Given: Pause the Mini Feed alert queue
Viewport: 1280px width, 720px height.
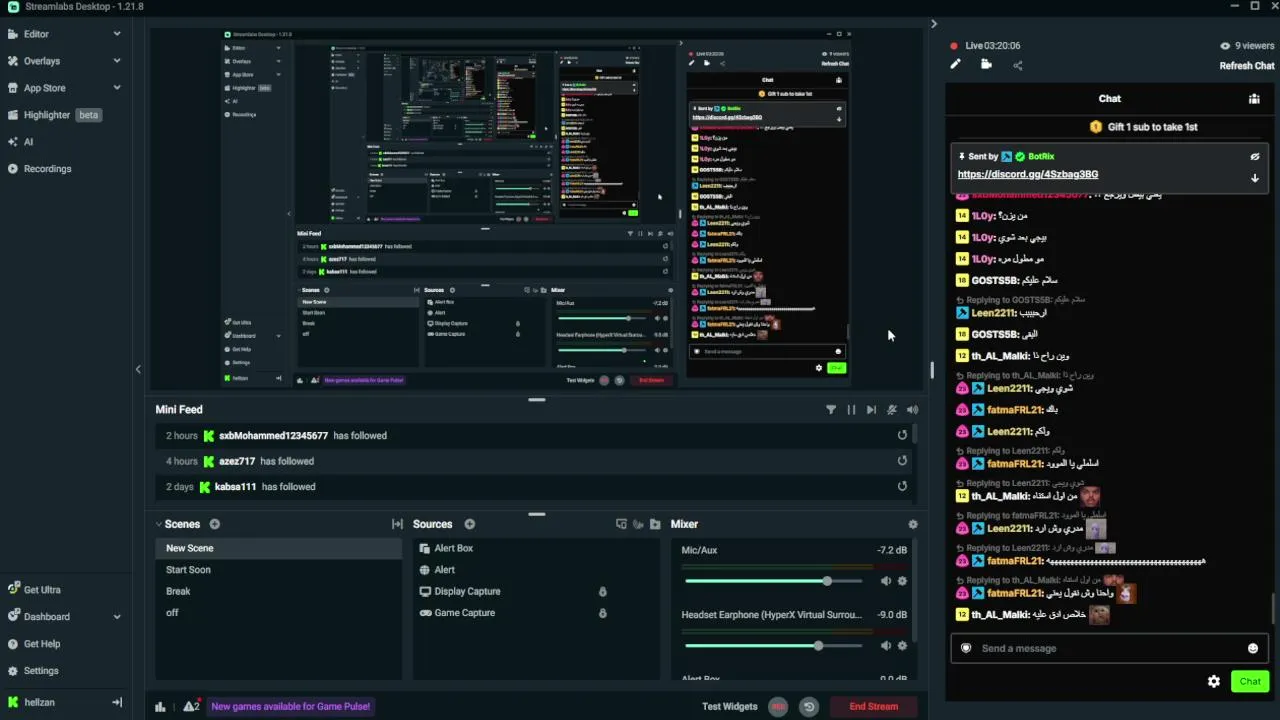Looking at the screenshot, I should click(851, 410).
